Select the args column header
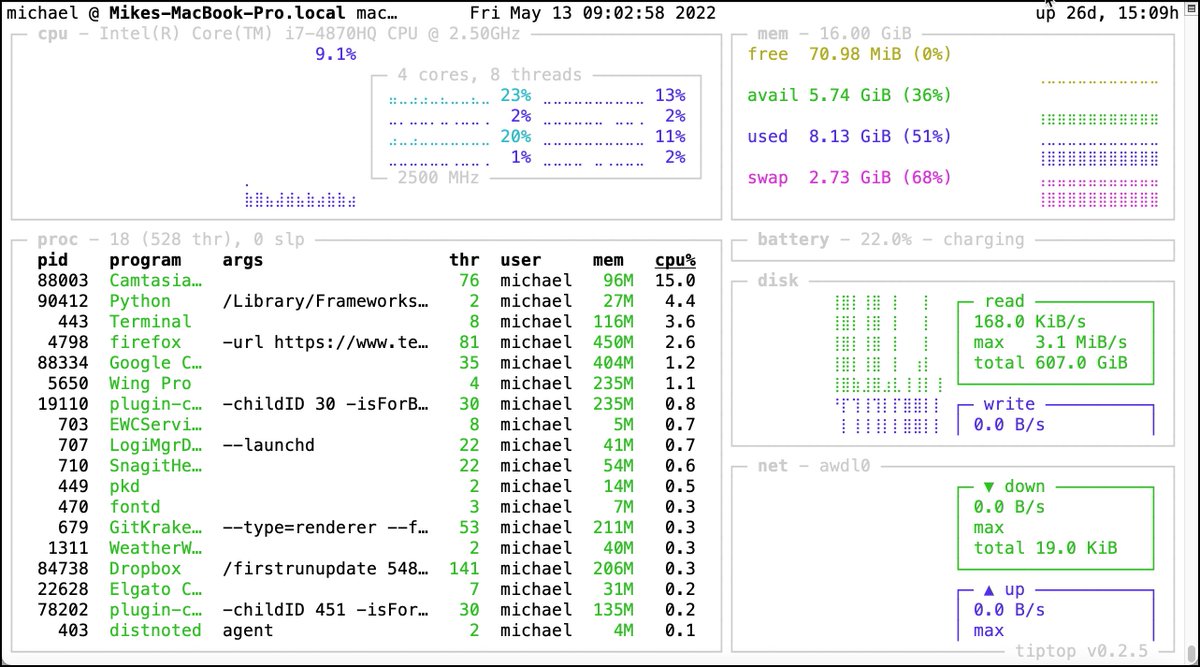1200x667 pixels. [x=243, y=260]
